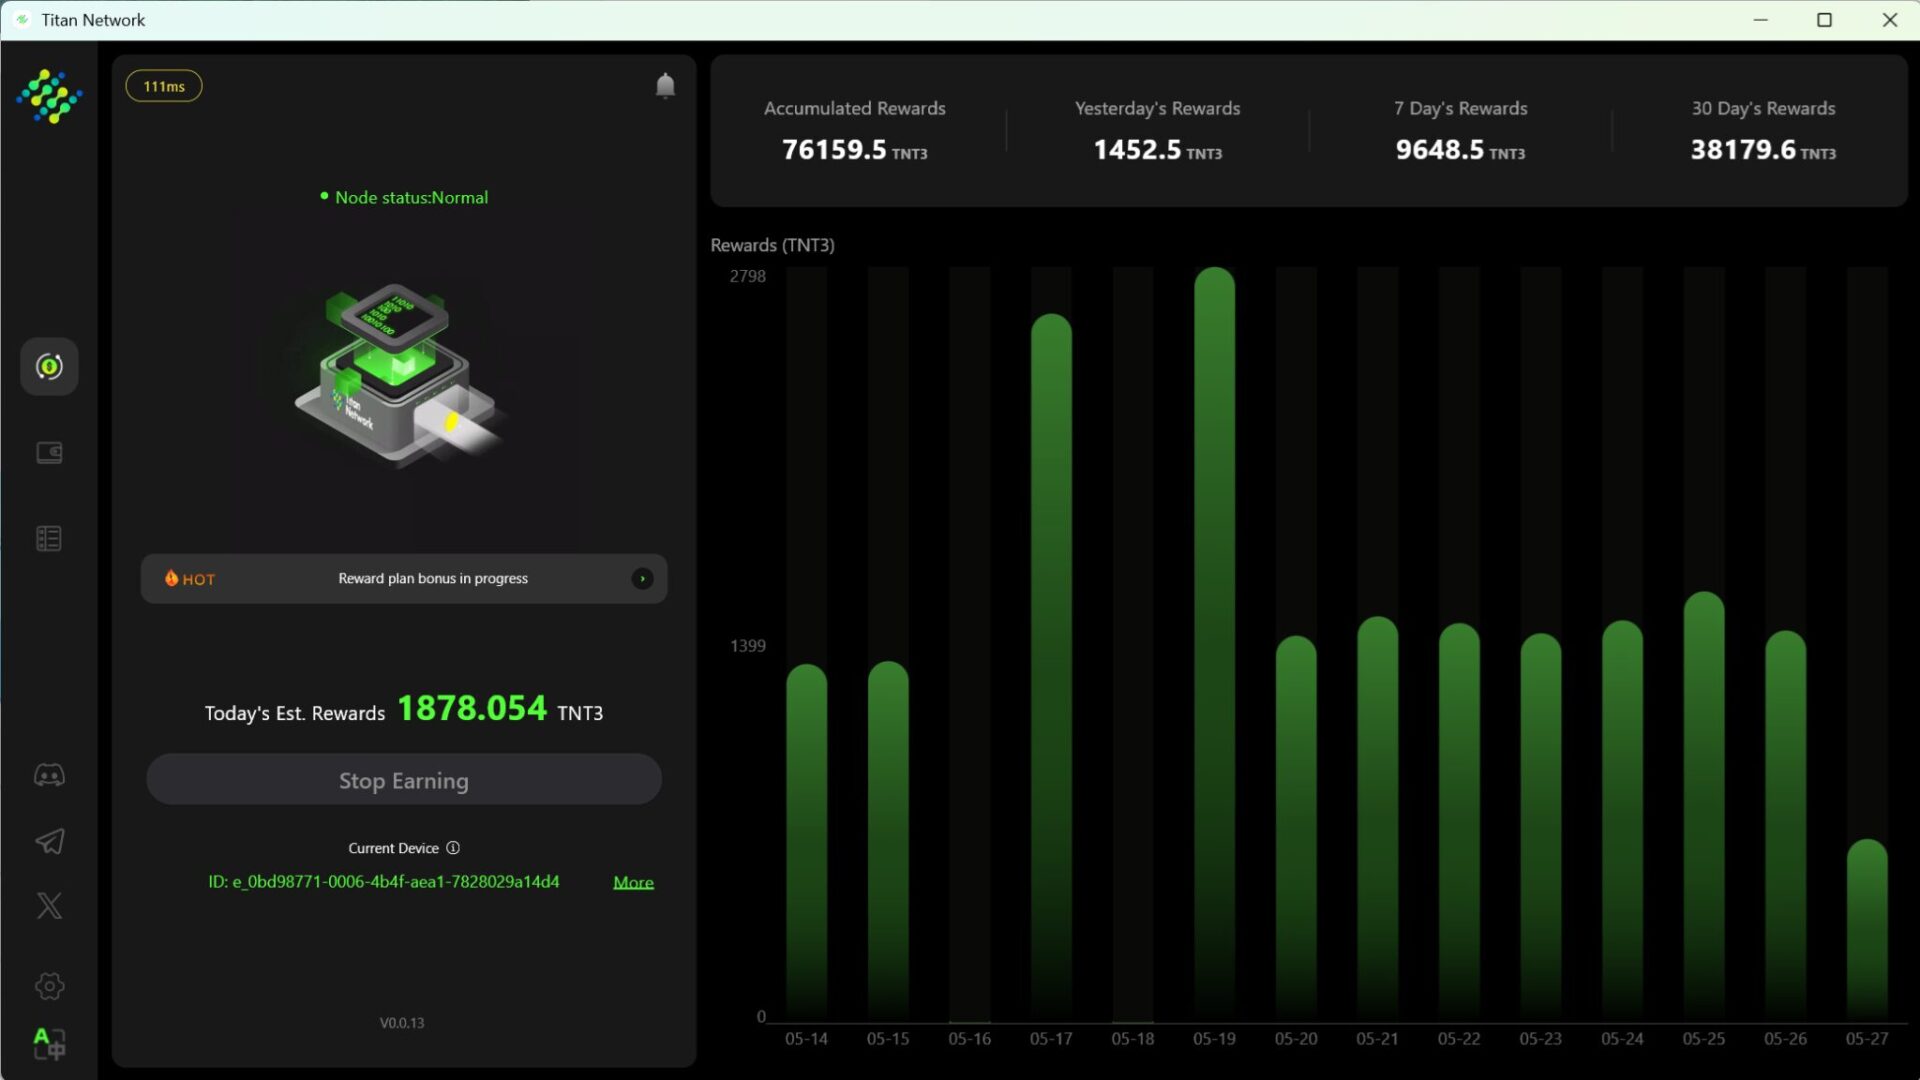Select the earnings dashboard sidebar icon
Image resolution: width=1920 pixels, height=1080 pixels.
point(49,367)
